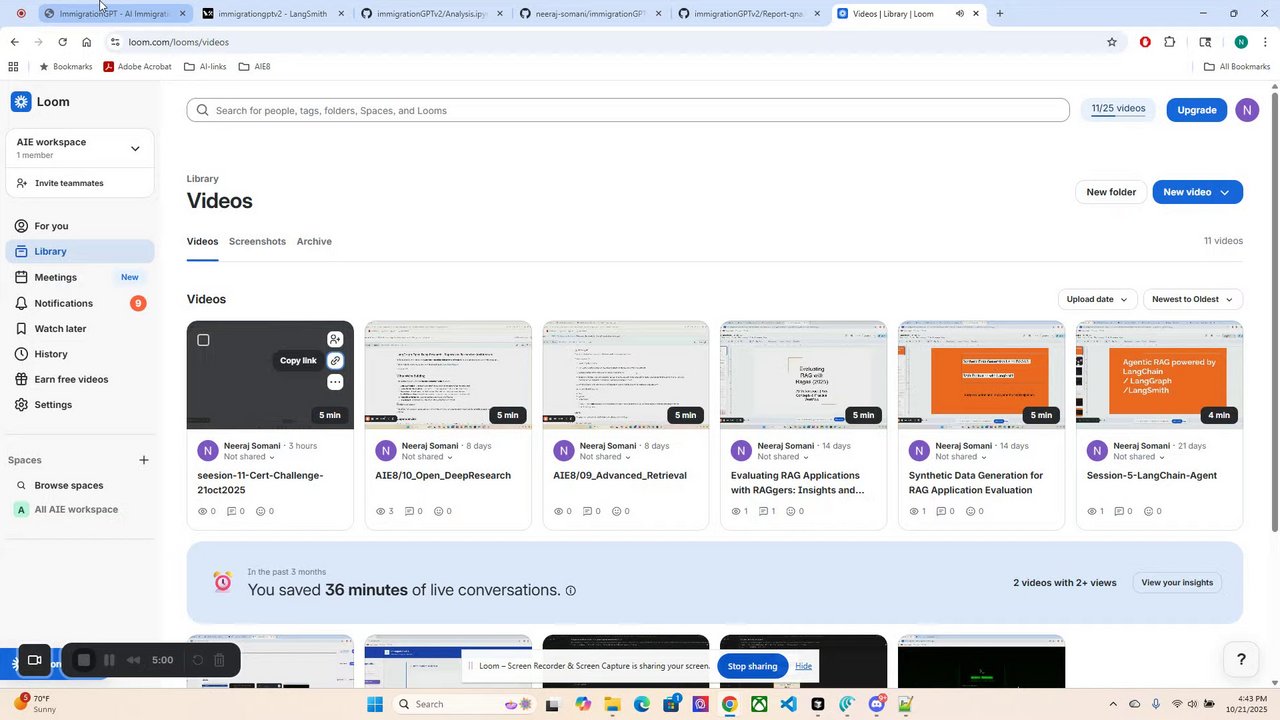Click the New folder button
The width and height of the screenshot is (1280, 720).
pos(1111,192)
